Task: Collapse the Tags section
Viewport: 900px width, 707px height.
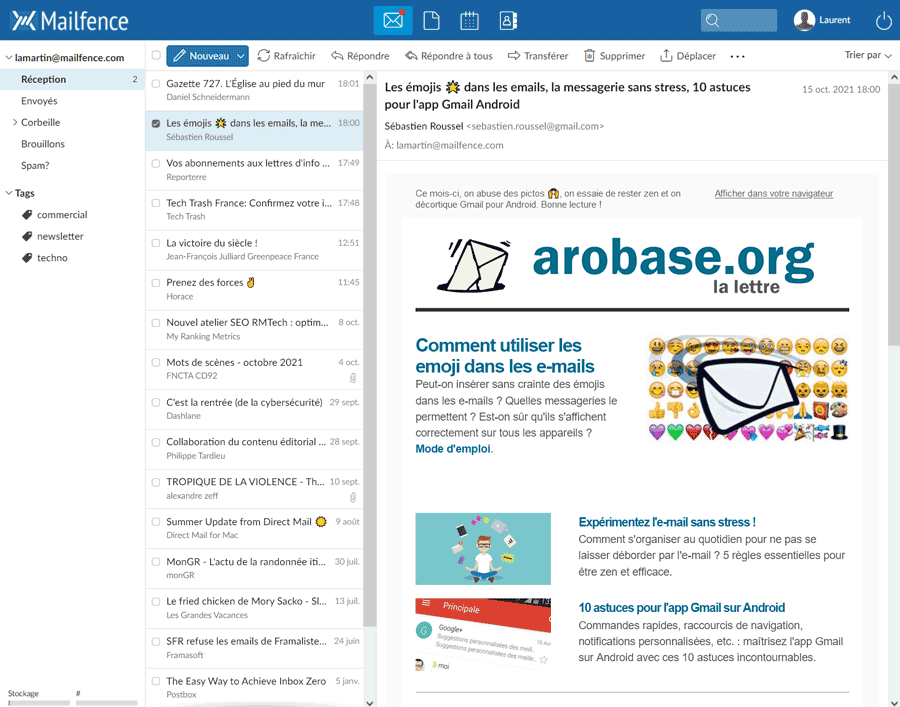Action: [9, 193]
